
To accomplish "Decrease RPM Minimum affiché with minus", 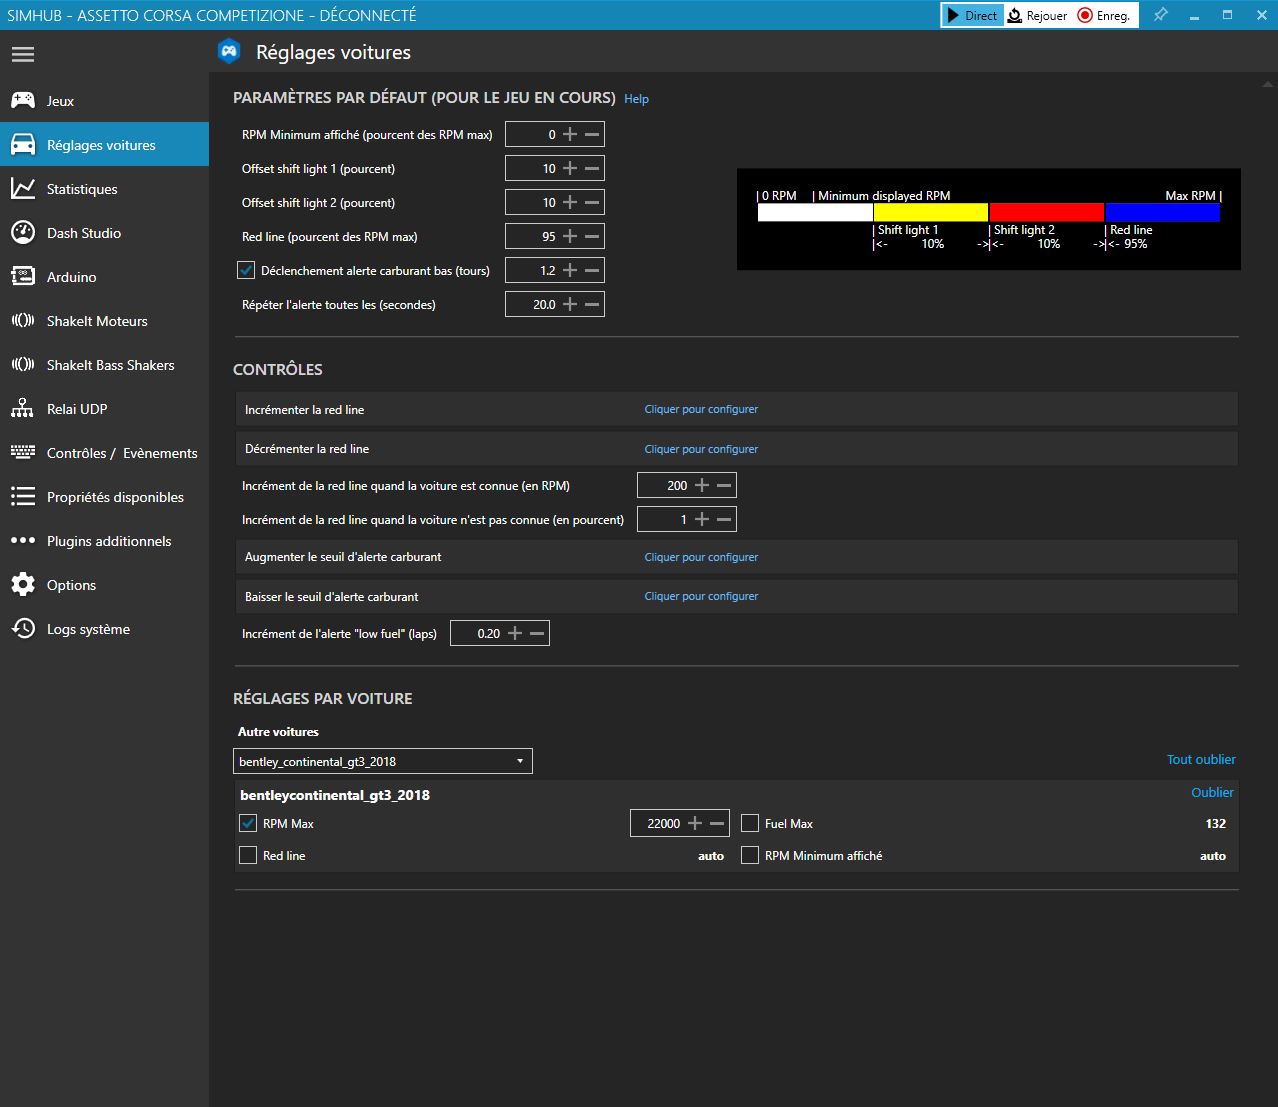I will (592, 134).
